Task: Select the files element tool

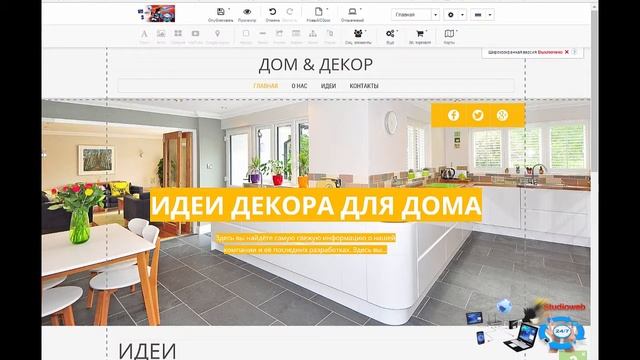Action: click(330, 33)
